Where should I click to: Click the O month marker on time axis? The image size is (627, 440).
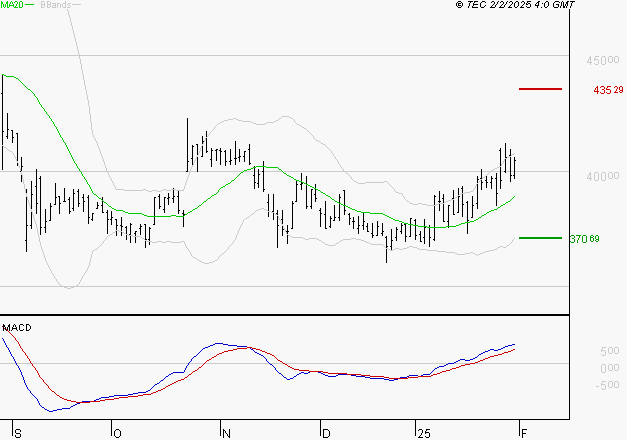point(117,433)
